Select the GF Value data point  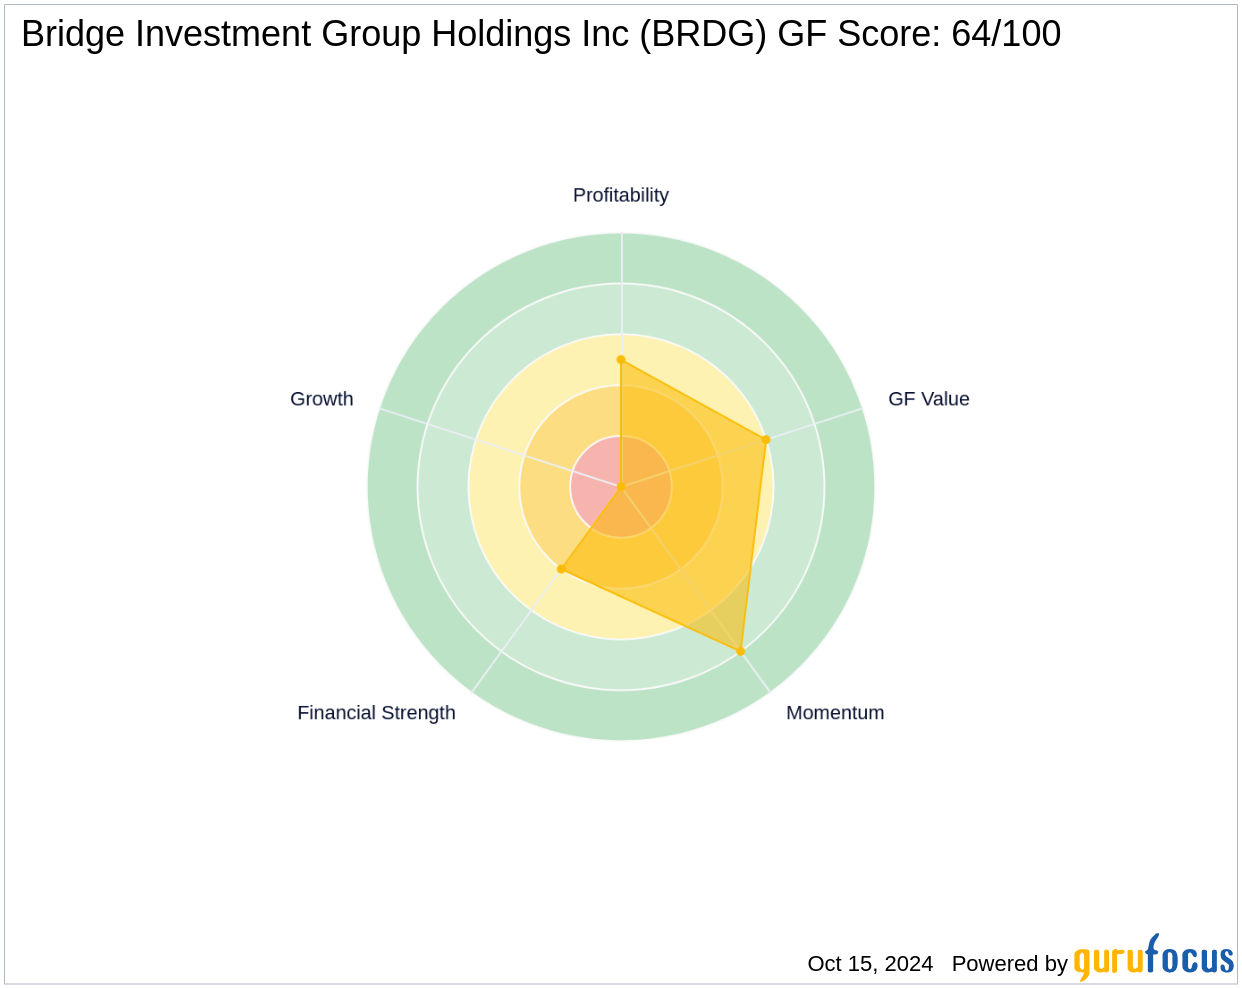pos(766,440)
